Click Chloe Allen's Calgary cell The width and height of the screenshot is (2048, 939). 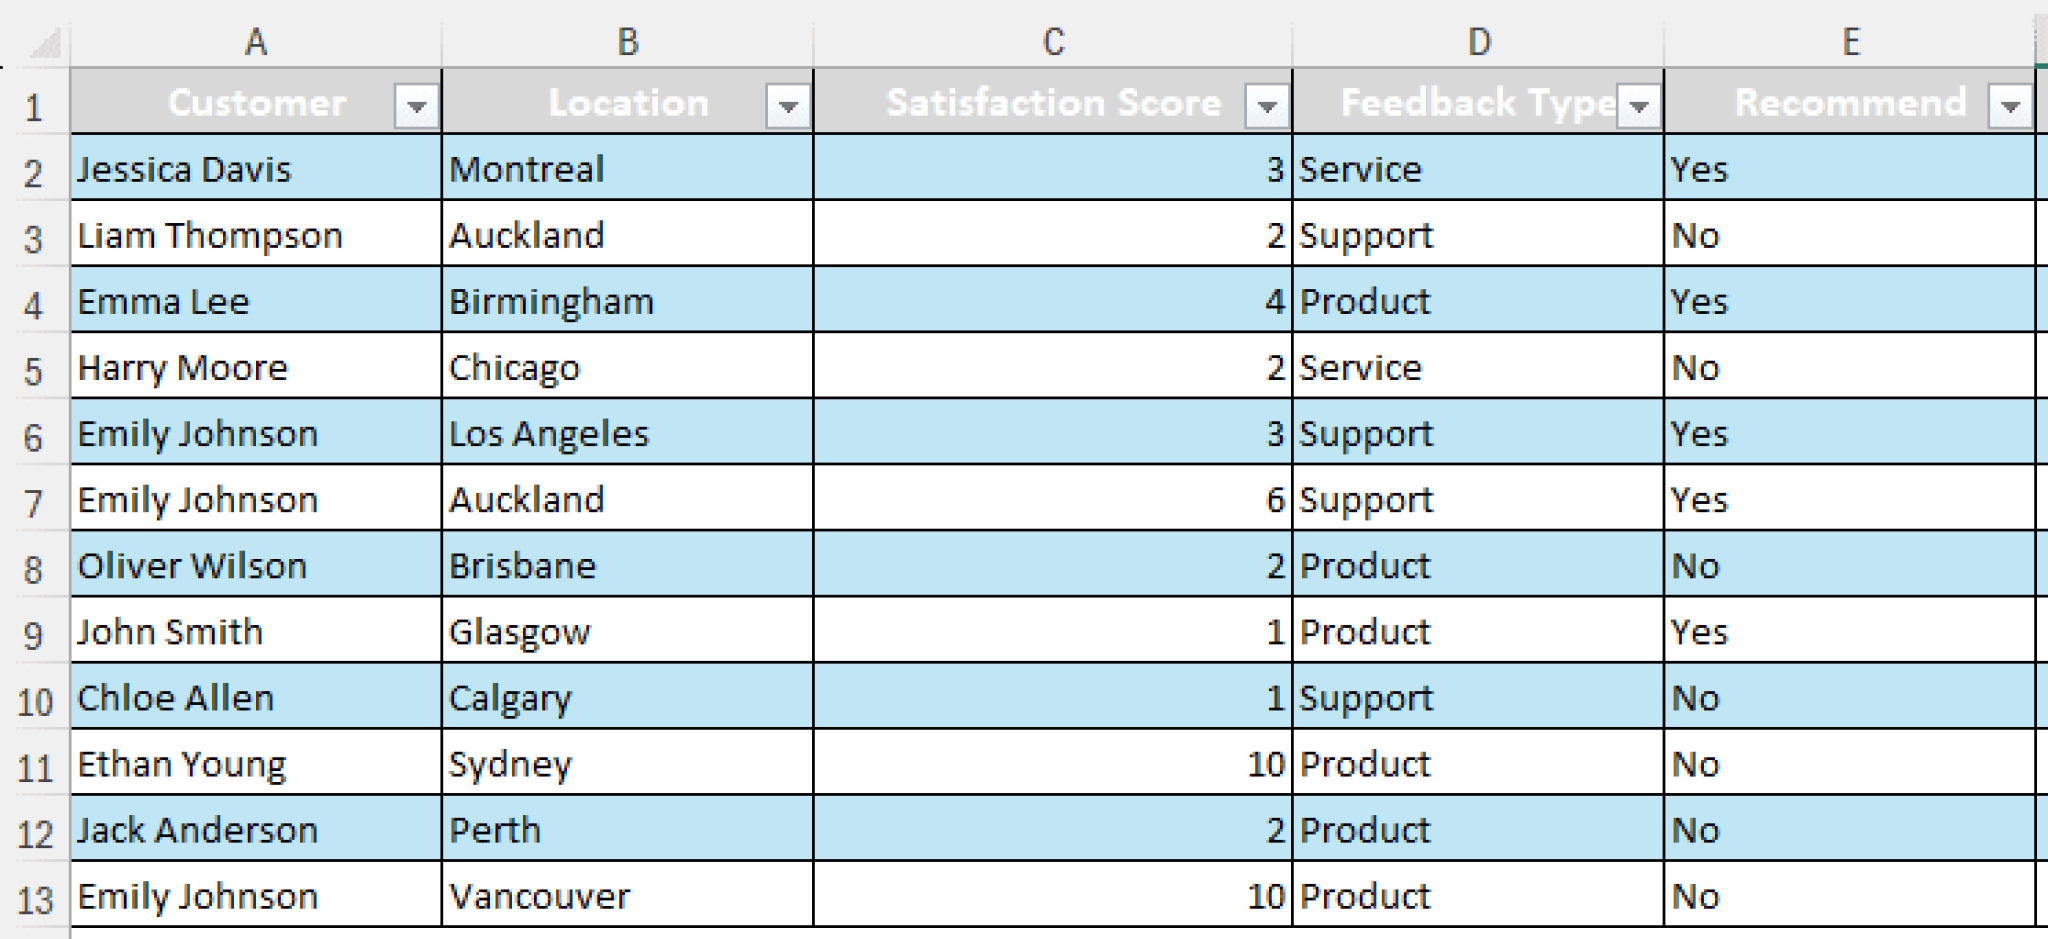click(x=627, y=697)
